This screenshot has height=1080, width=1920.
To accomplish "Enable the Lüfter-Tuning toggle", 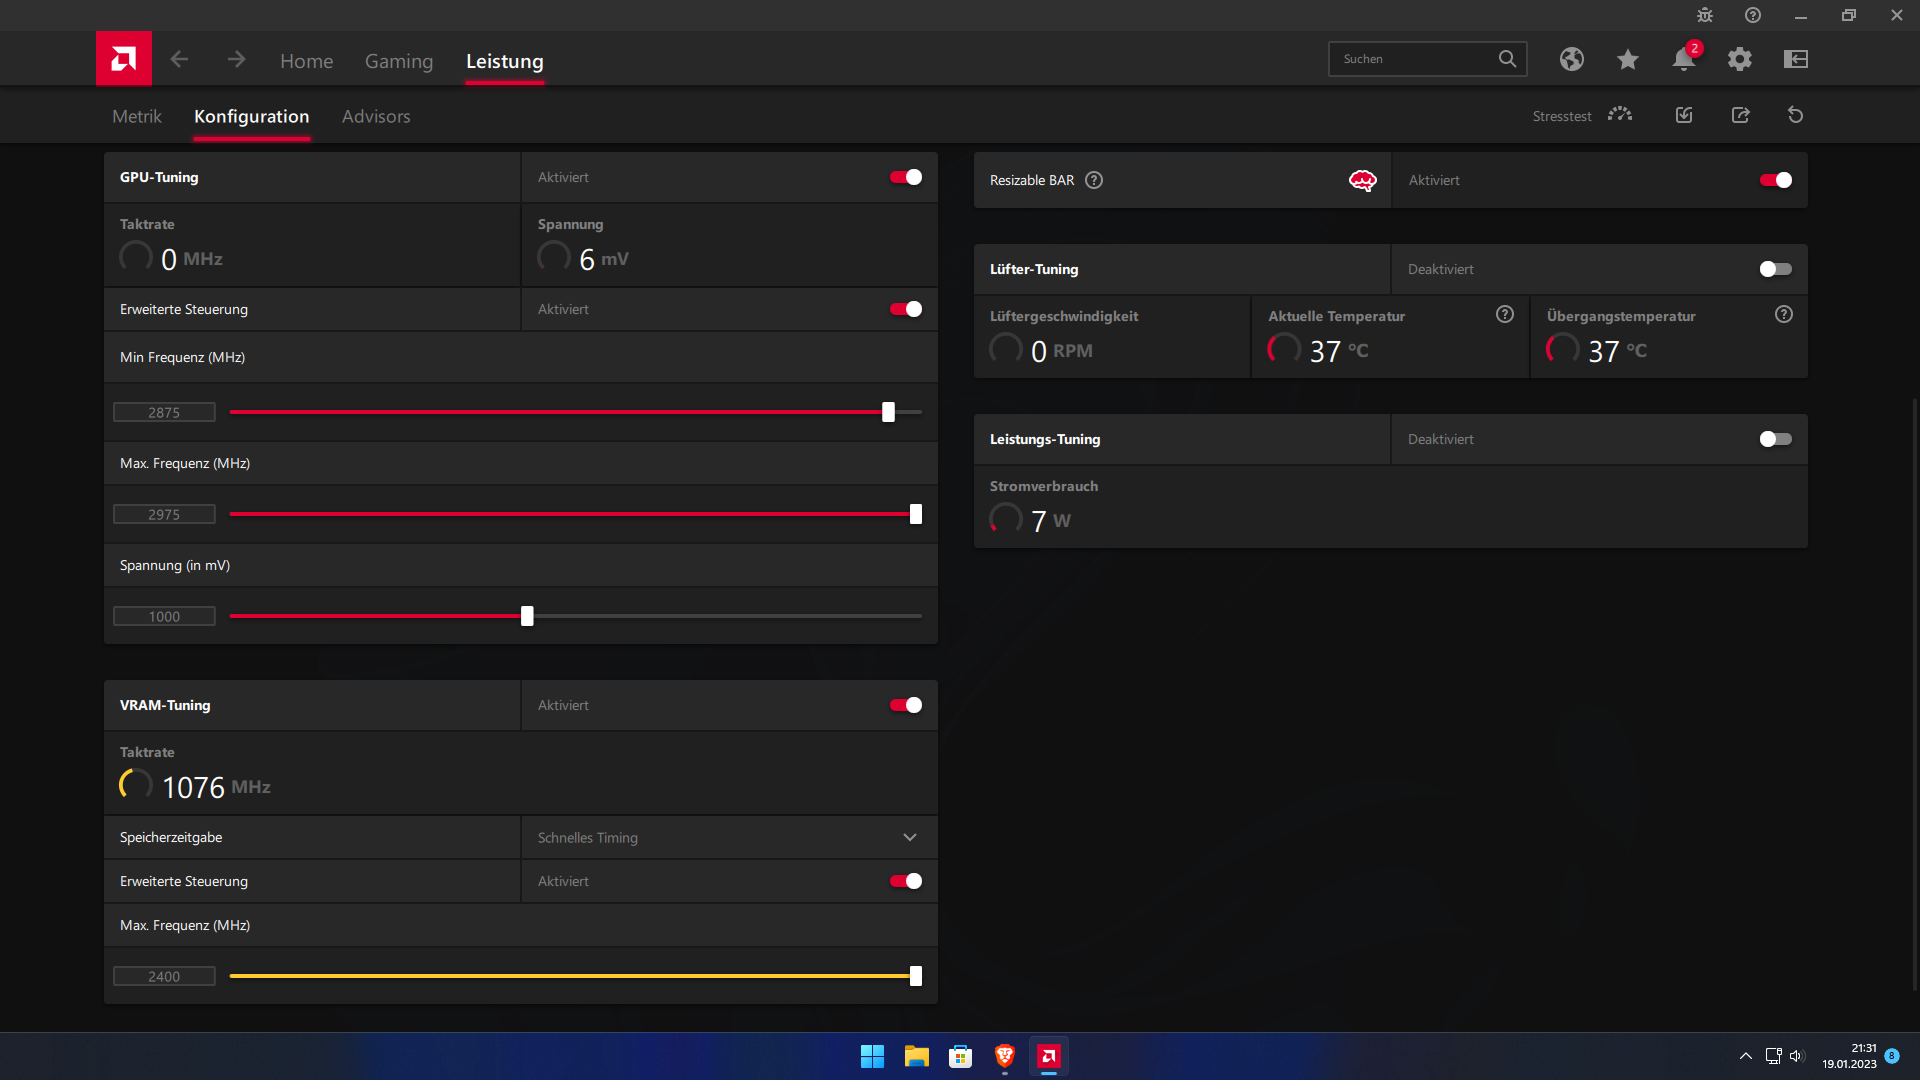I will tap(1775, 269).
